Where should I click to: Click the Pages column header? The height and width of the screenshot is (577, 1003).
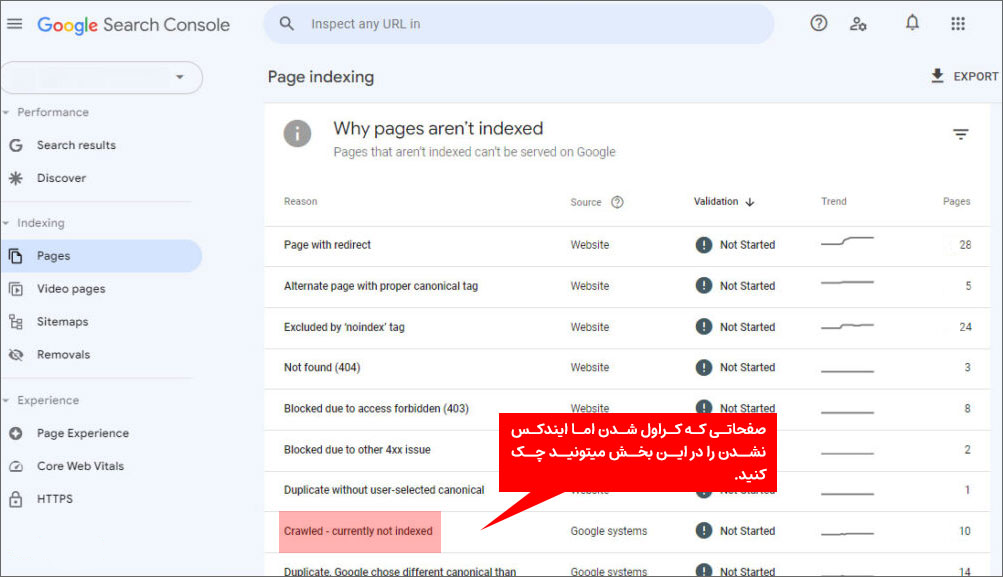[x=956, y=202]
